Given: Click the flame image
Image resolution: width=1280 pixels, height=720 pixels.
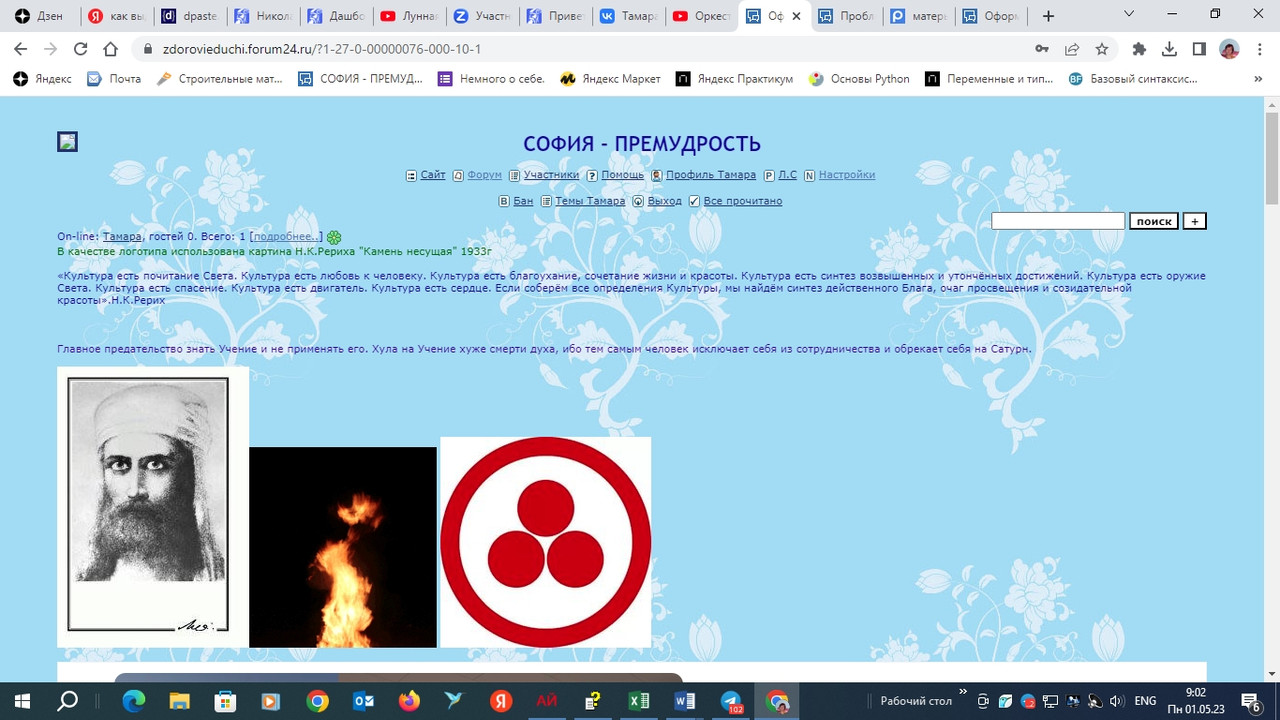Looking at the screenshot, I should (343, 547).
